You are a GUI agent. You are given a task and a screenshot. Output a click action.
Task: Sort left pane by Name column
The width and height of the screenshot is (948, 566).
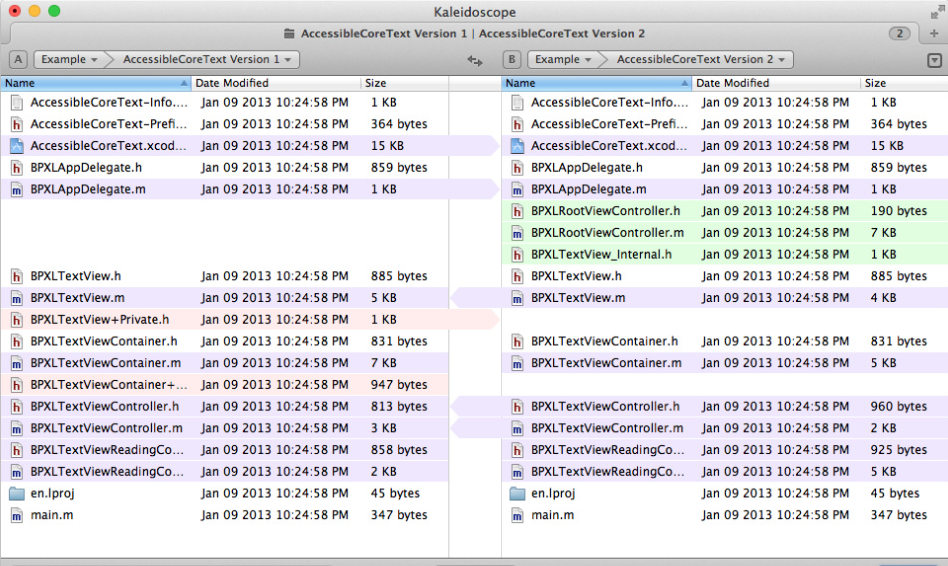pos(95,83)
